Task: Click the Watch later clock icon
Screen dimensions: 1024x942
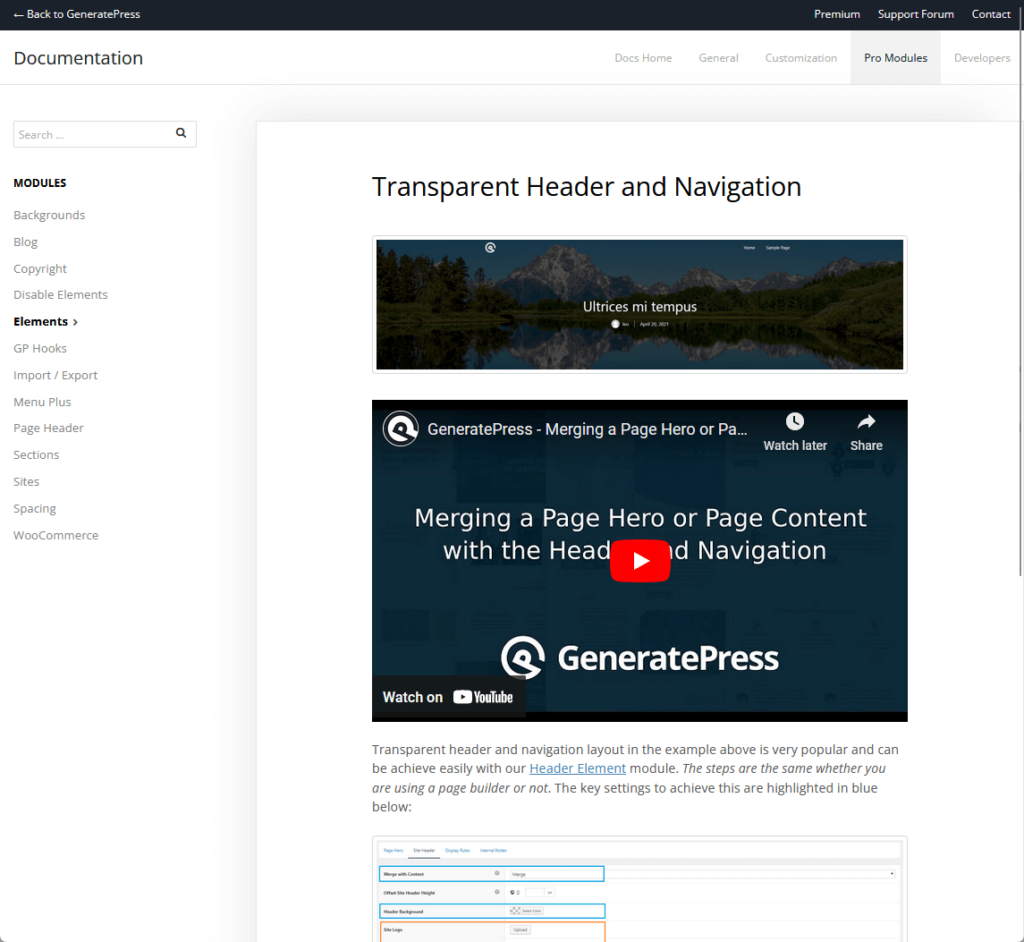Action: 794,421
